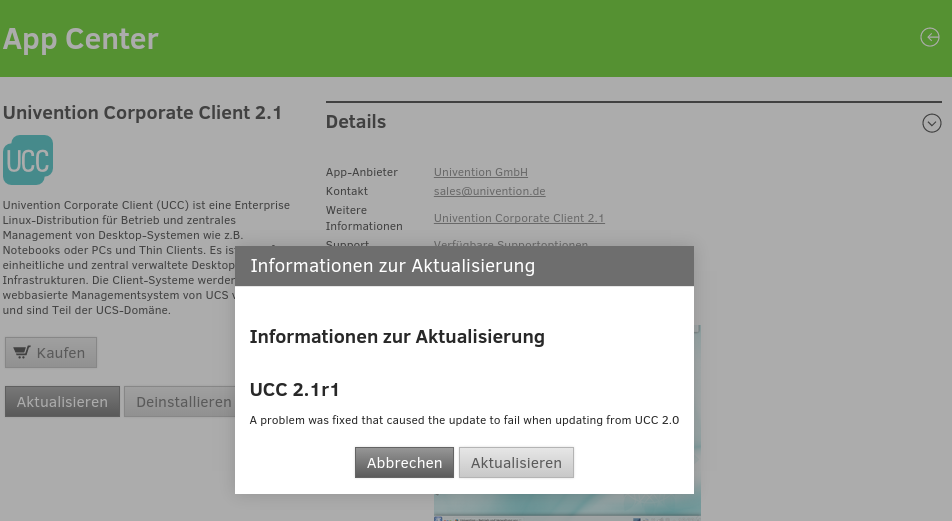Click the Aktualisieren button below Kaufen

pyautogui.click(x=62, y=402)
